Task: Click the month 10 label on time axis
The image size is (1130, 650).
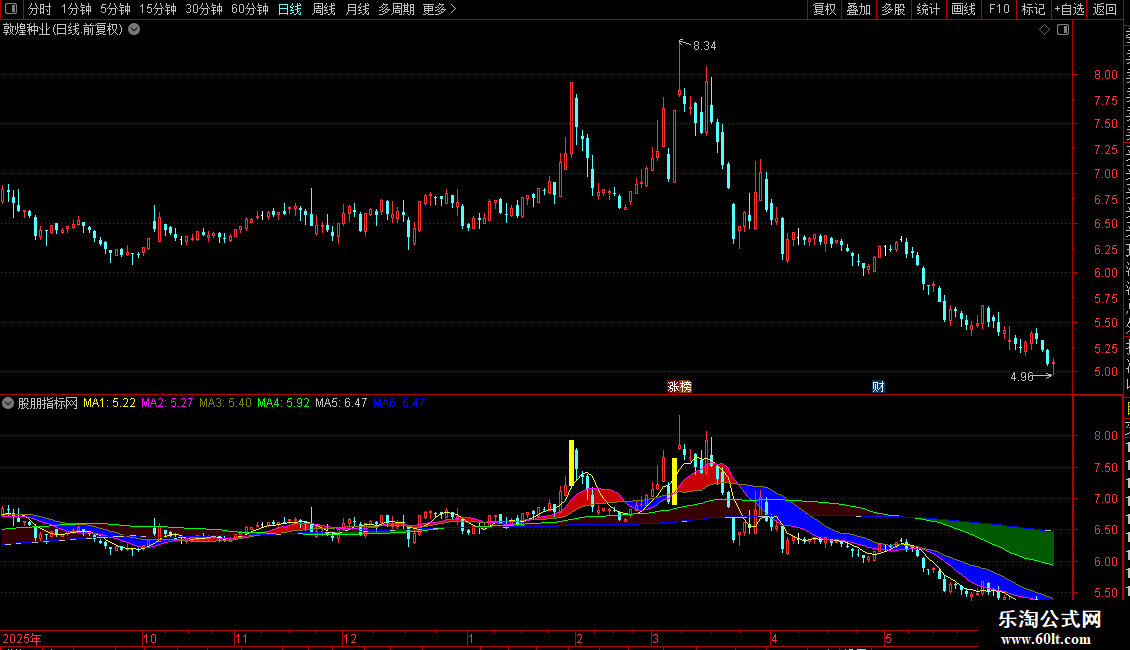Action: coord(150,639)
